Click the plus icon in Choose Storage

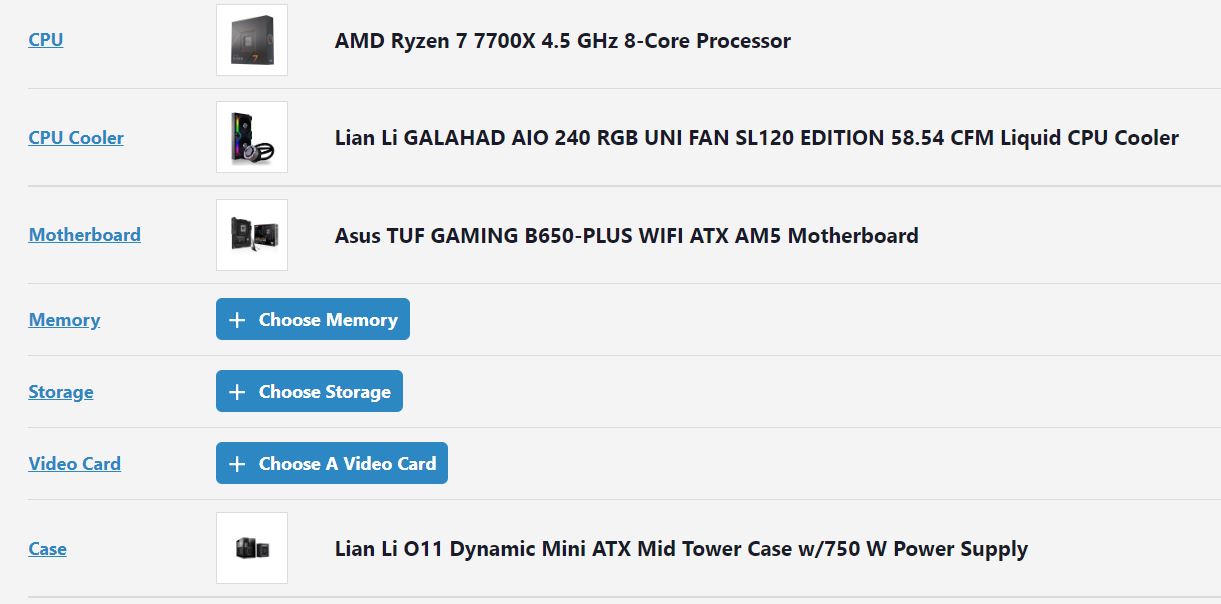click(x=237, y=392)
